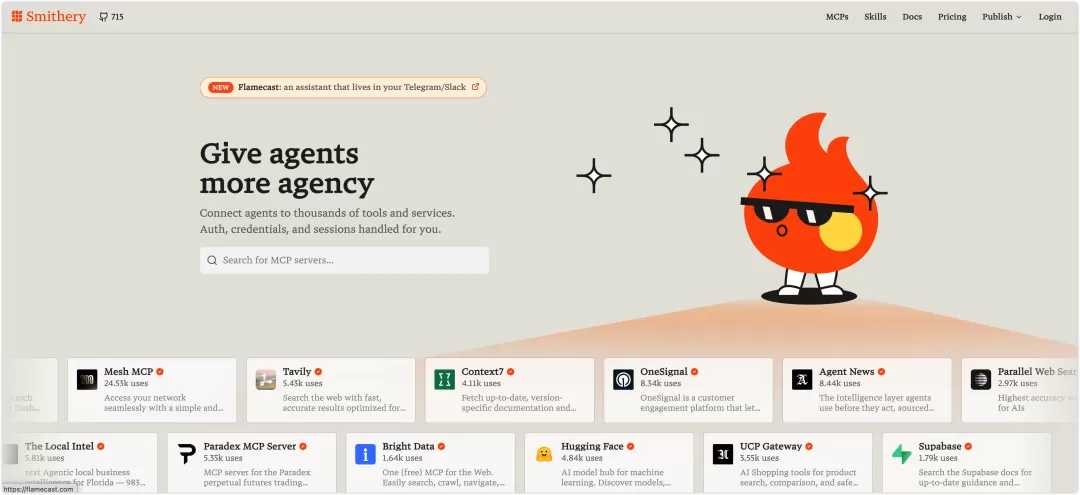The height and width of the screenshot is (495, 1080).
Task: Click verified badge next to Context7
Action: coord(510,372)
